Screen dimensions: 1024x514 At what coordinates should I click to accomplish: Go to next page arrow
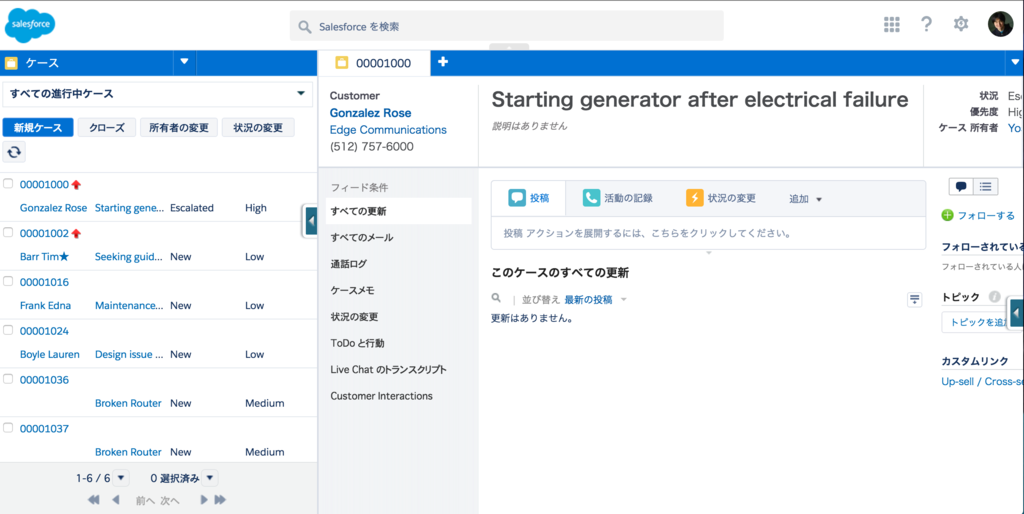click(204, 500)
